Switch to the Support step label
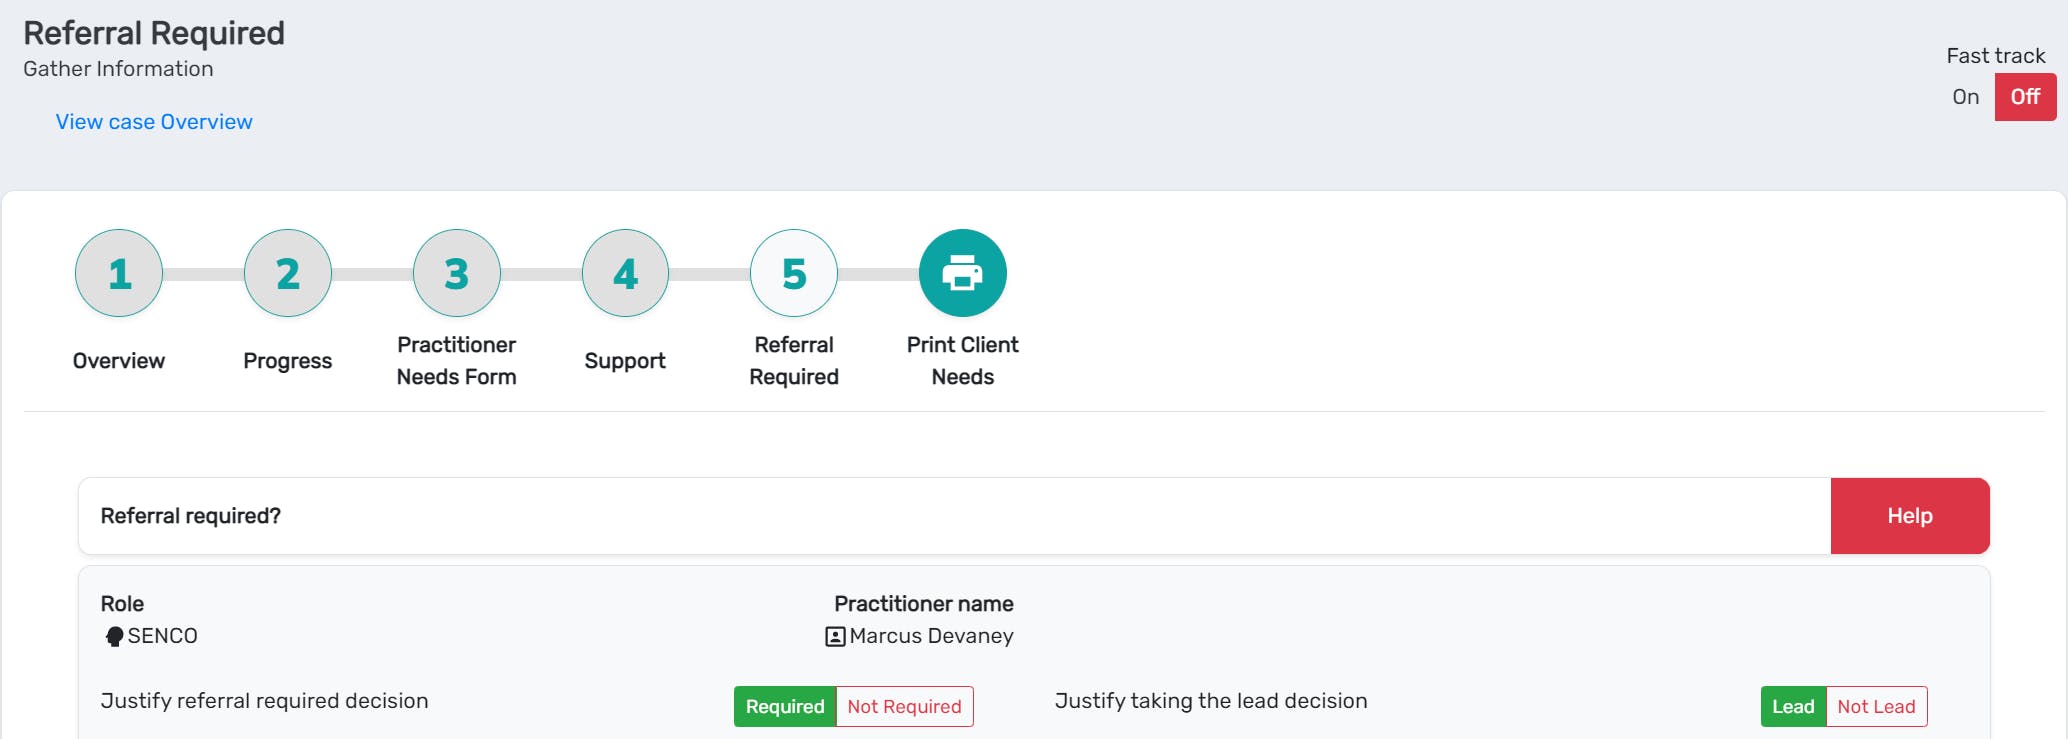 [x=624, y=361]
